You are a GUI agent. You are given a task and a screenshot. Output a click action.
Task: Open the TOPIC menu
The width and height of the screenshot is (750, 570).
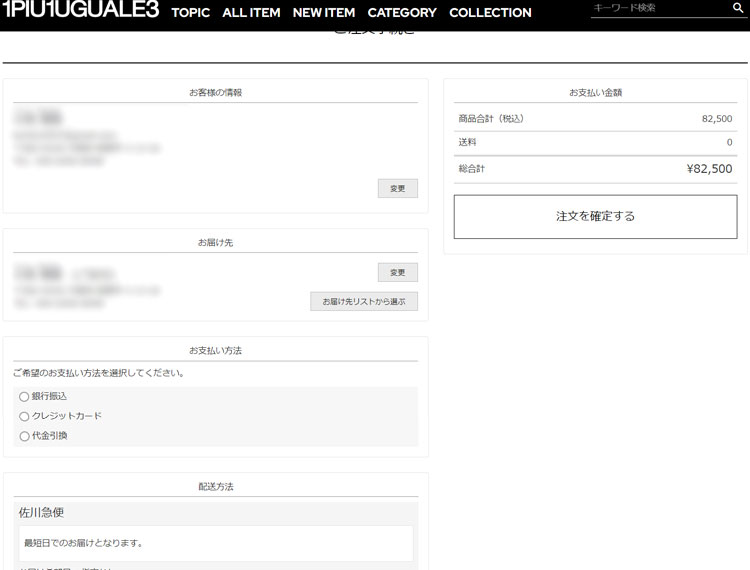tap(190, 13)
